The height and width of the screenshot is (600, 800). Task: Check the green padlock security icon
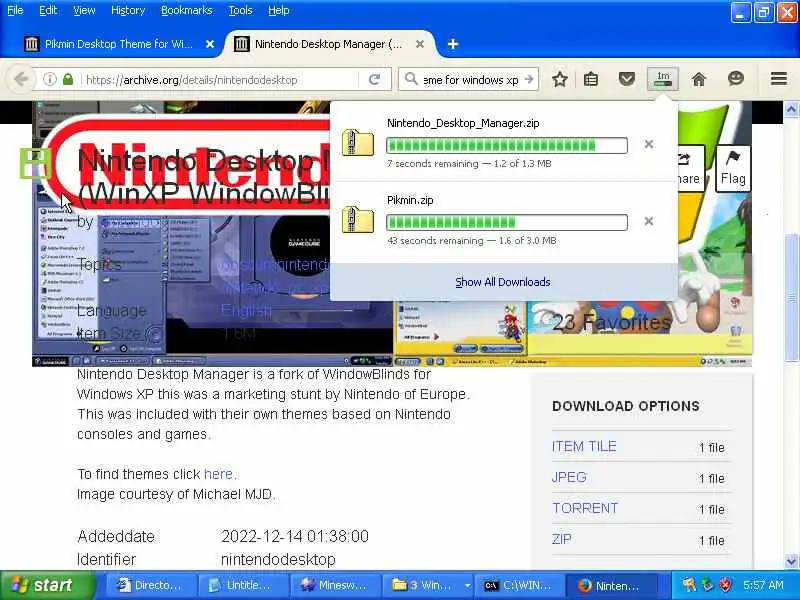(68, 79)
